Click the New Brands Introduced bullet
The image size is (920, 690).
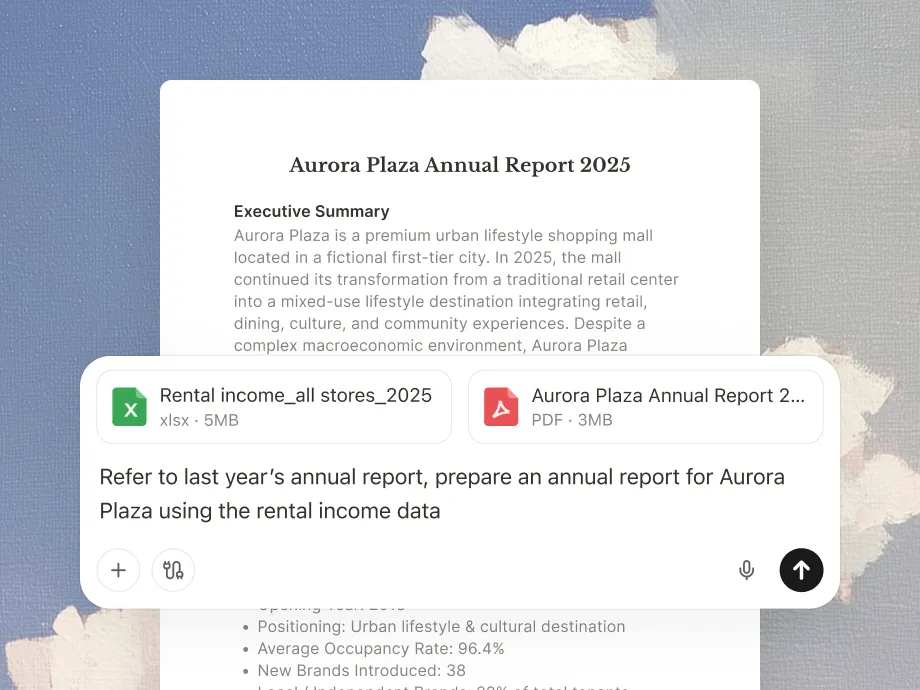[361, 671]
